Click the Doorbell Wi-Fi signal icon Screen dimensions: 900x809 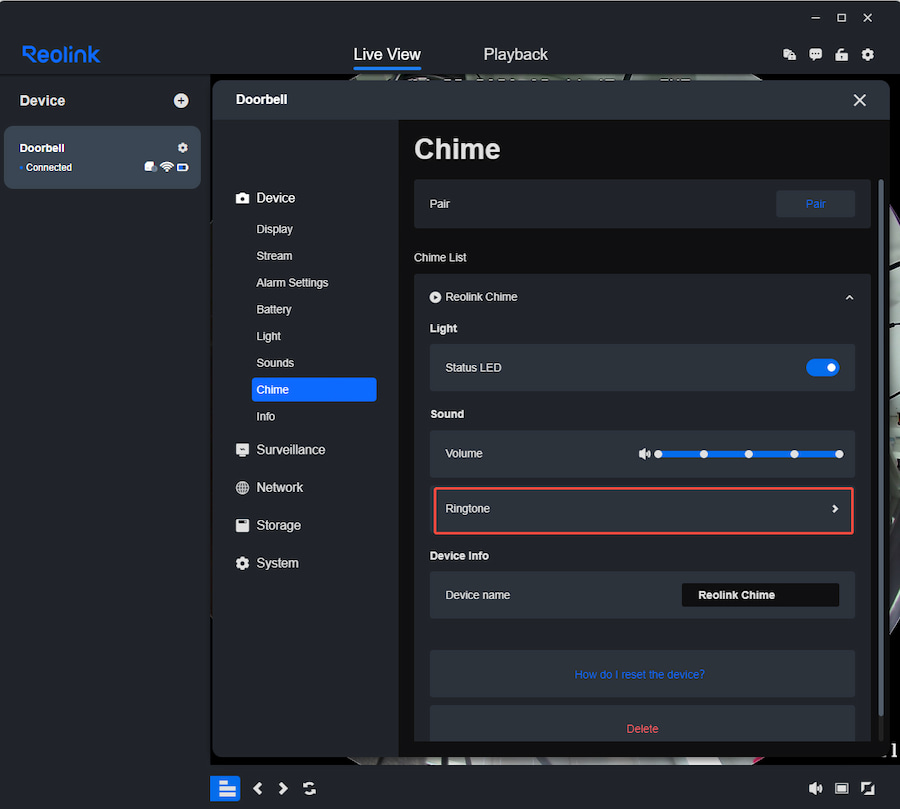tap(166, 167)
